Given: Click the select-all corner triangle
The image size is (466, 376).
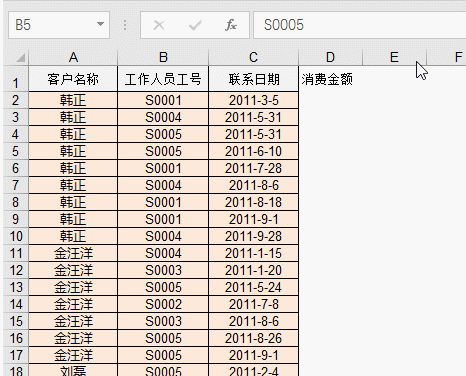Looking at the screenshot, I should coord(21,58).
